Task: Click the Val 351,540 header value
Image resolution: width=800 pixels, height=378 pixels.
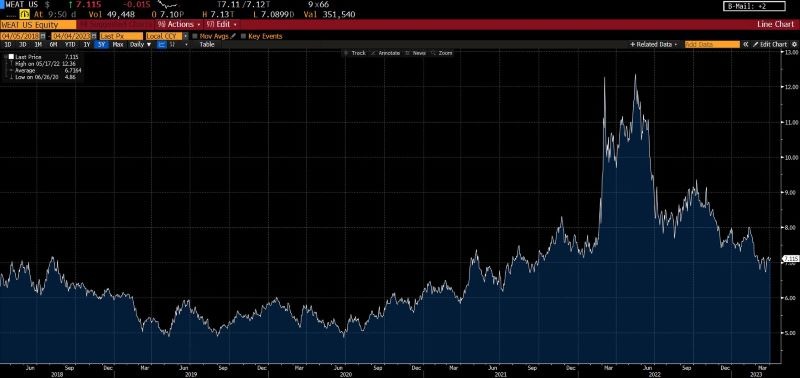Action: pos(329,14)
